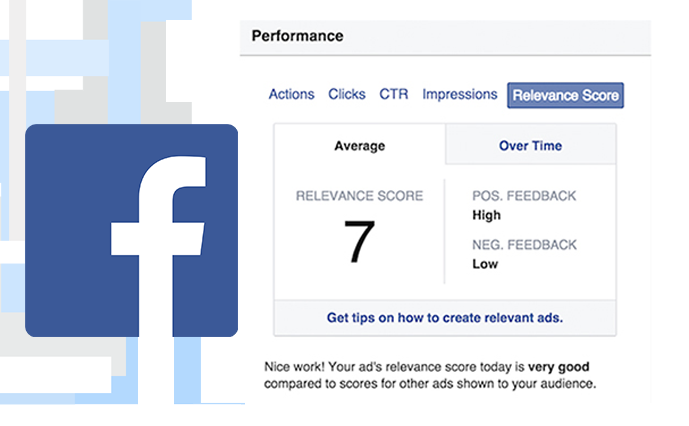Click the RELEVANCE SCORE label

click(359, 196)
